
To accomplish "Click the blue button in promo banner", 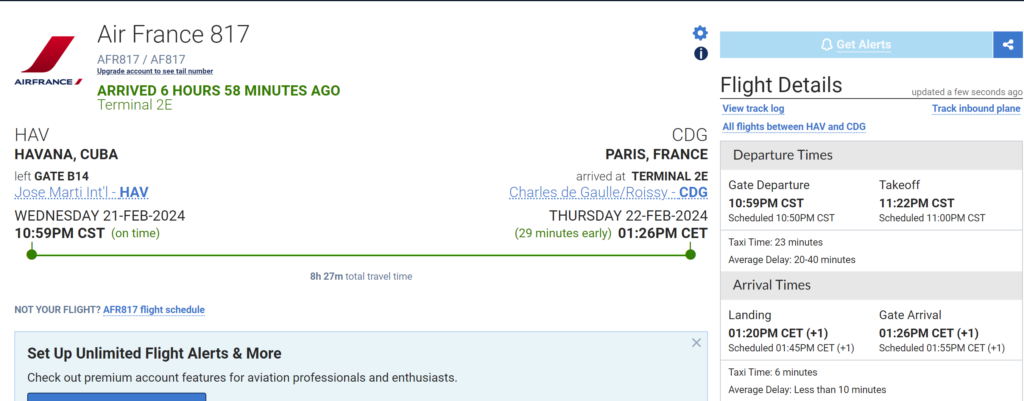I will point(116,396).
